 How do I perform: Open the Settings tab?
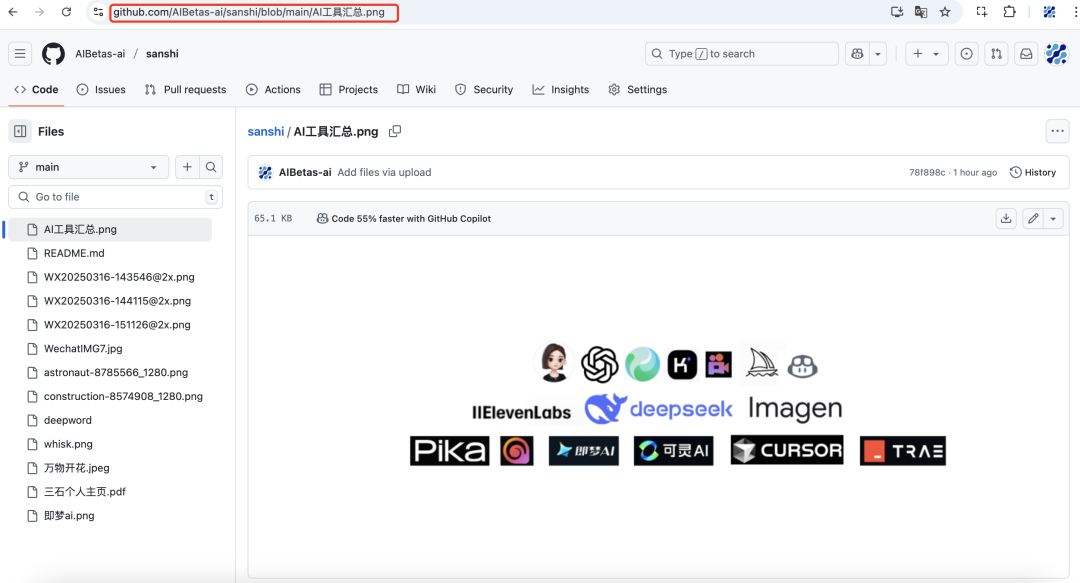tap(638, 90)
